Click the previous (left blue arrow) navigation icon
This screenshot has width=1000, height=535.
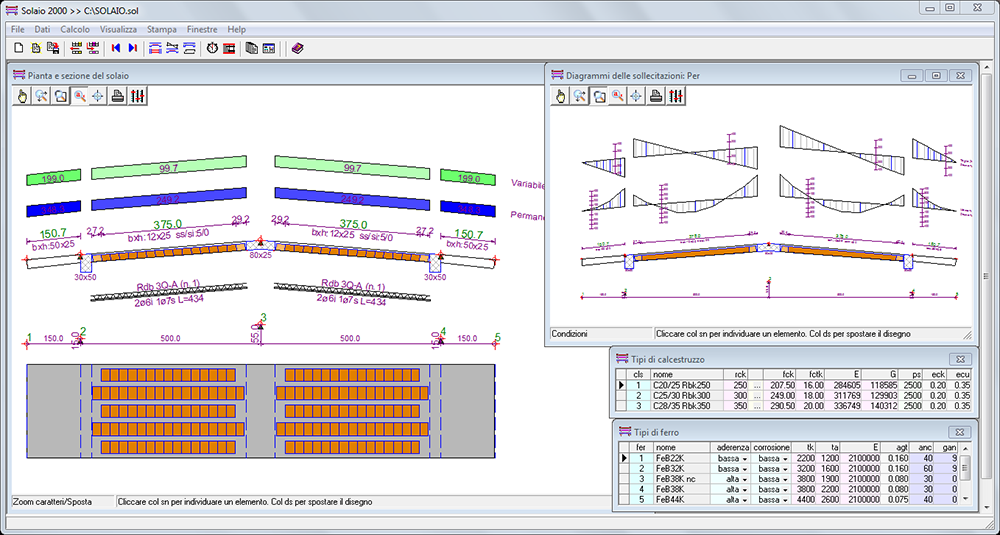coord(115,48)
